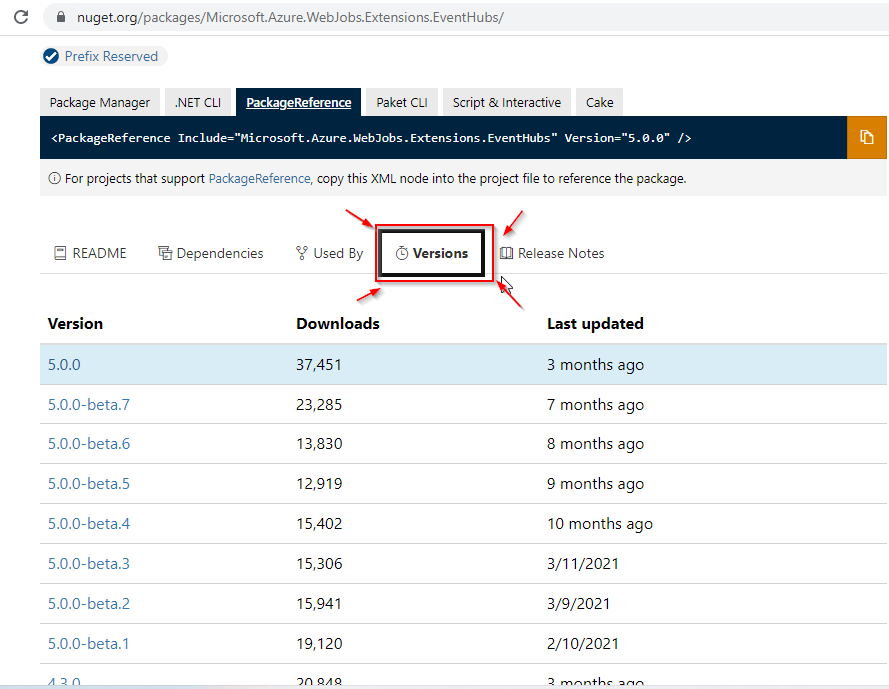Open version 5.0.0-beta.3
Screen dimensions: 889x689
(89, 563)
